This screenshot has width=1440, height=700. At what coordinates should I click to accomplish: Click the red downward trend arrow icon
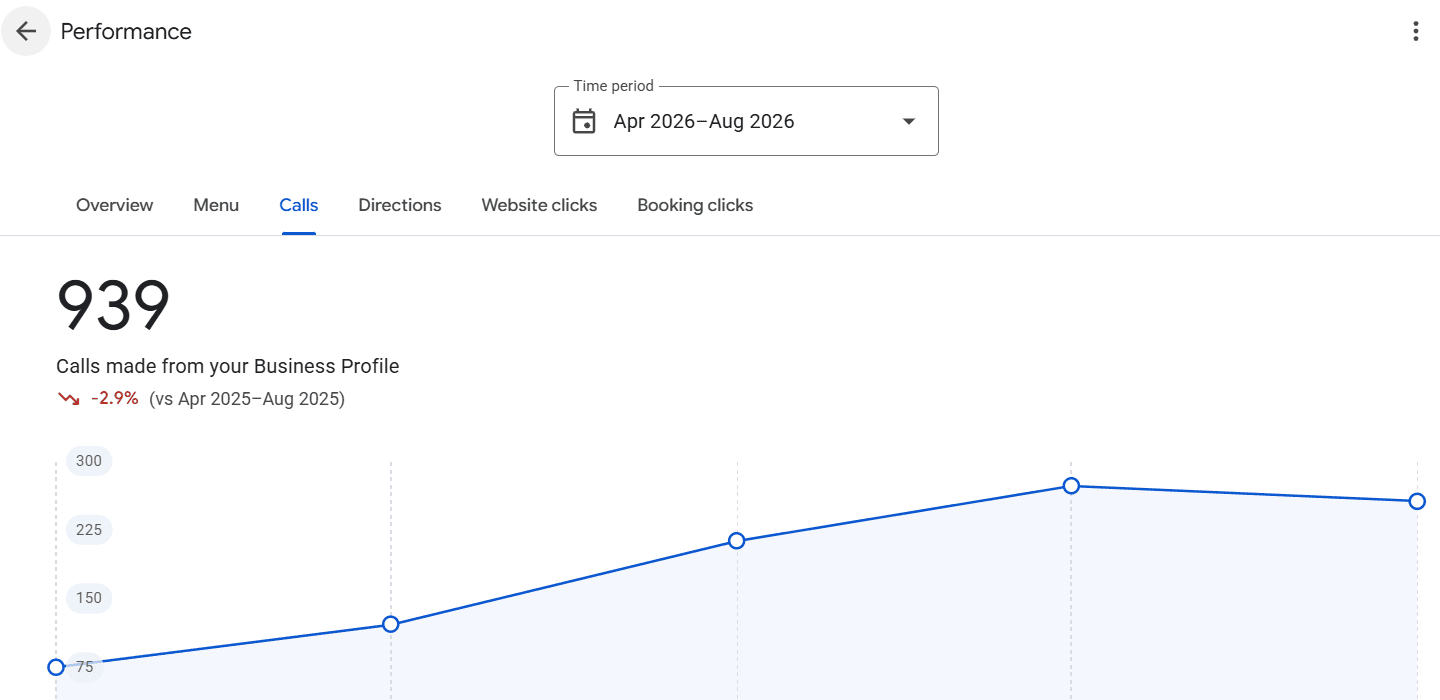point(69,399)
